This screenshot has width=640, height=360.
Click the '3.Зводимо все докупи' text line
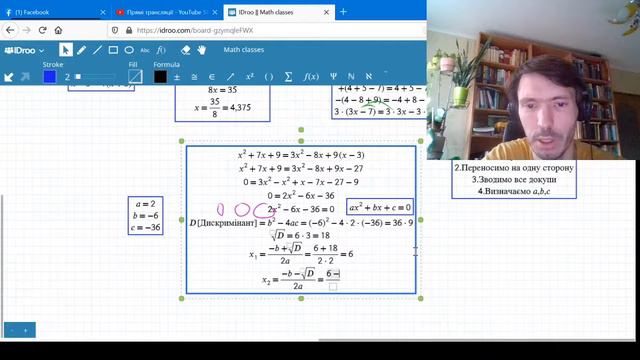click(514, 179)
